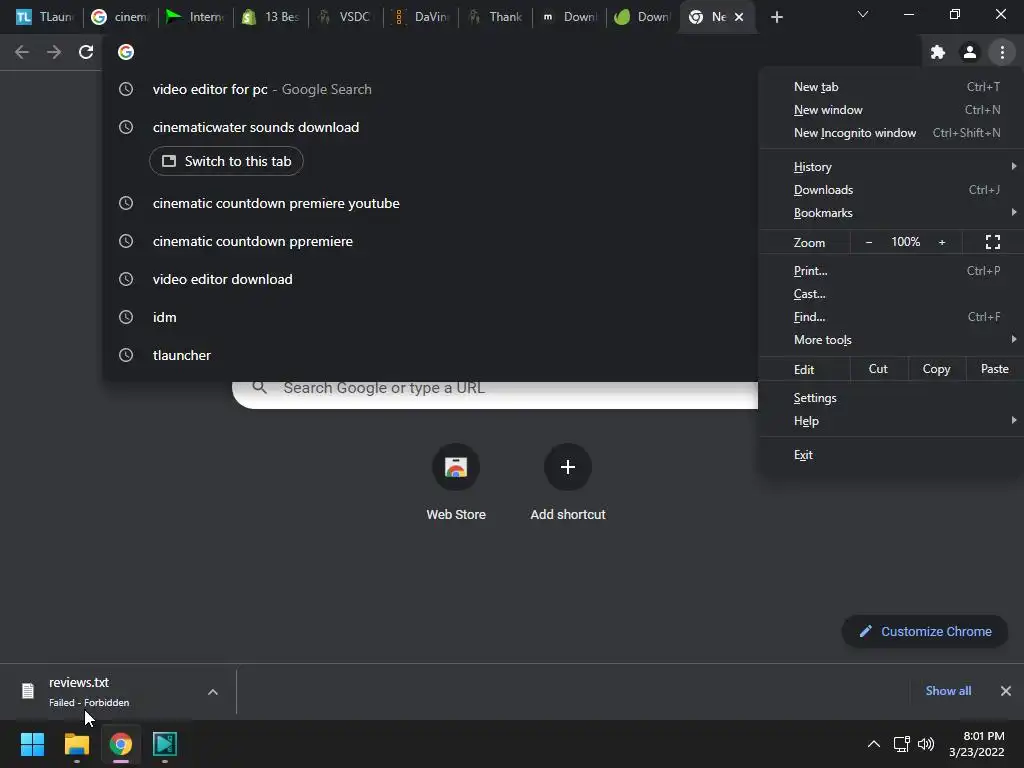The height and width of the screenshot is (768, 1024).
Task: Expand the Bookmarks submenu
Action: pyautogui.click(x=891, y=213)
